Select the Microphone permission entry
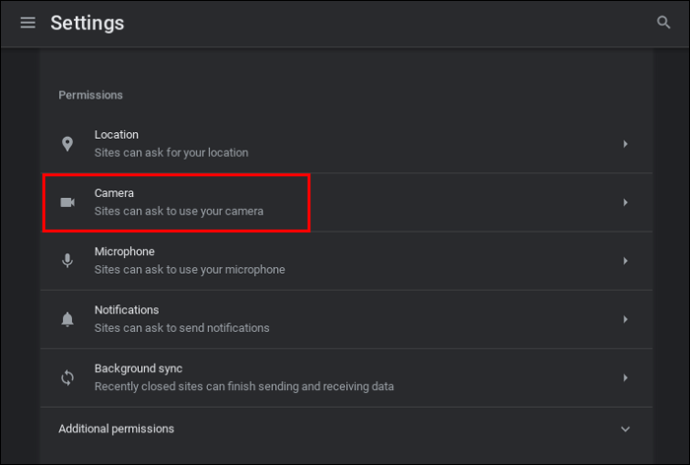The width and height of the screenshot is (690, 465). [346, 261]
